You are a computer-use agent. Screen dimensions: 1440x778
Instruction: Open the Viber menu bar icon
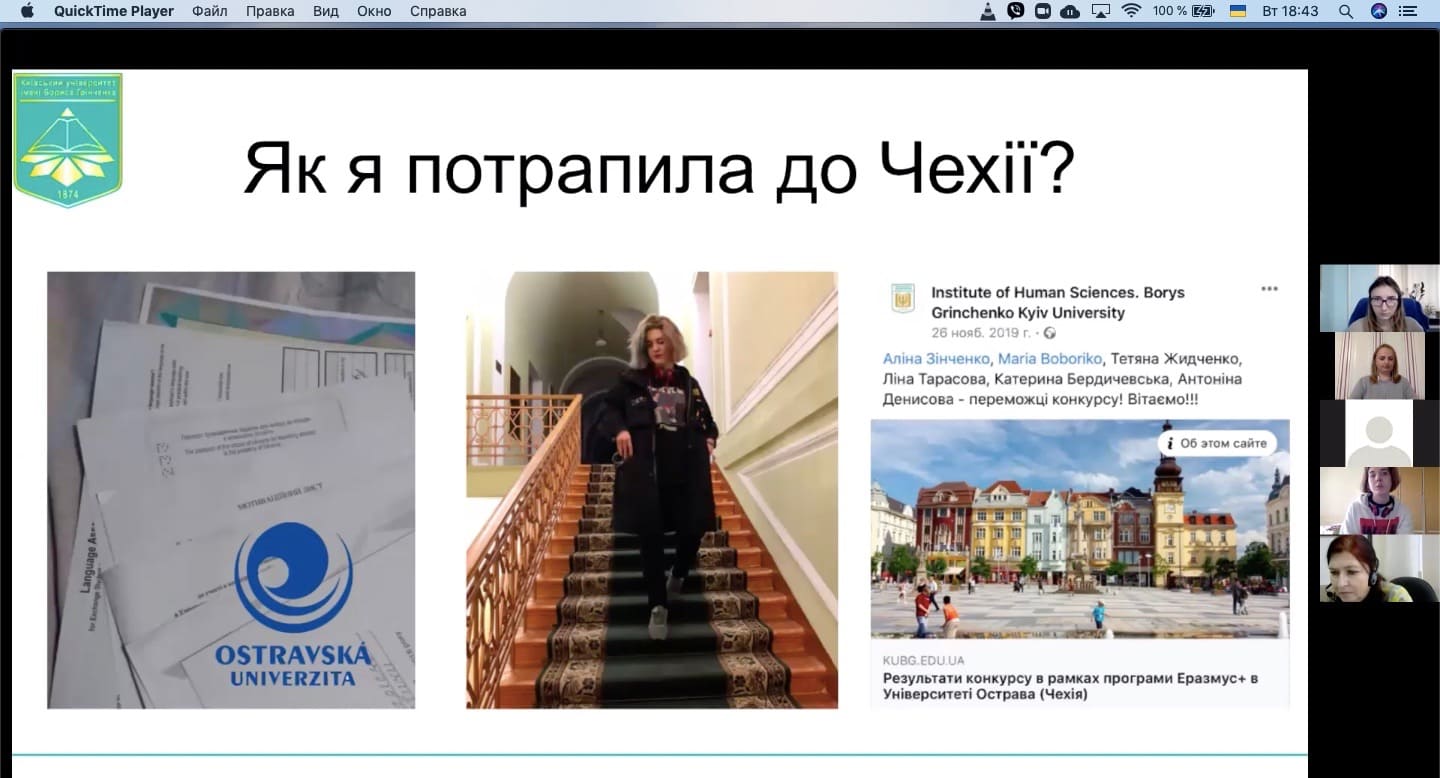point(1016,11)
